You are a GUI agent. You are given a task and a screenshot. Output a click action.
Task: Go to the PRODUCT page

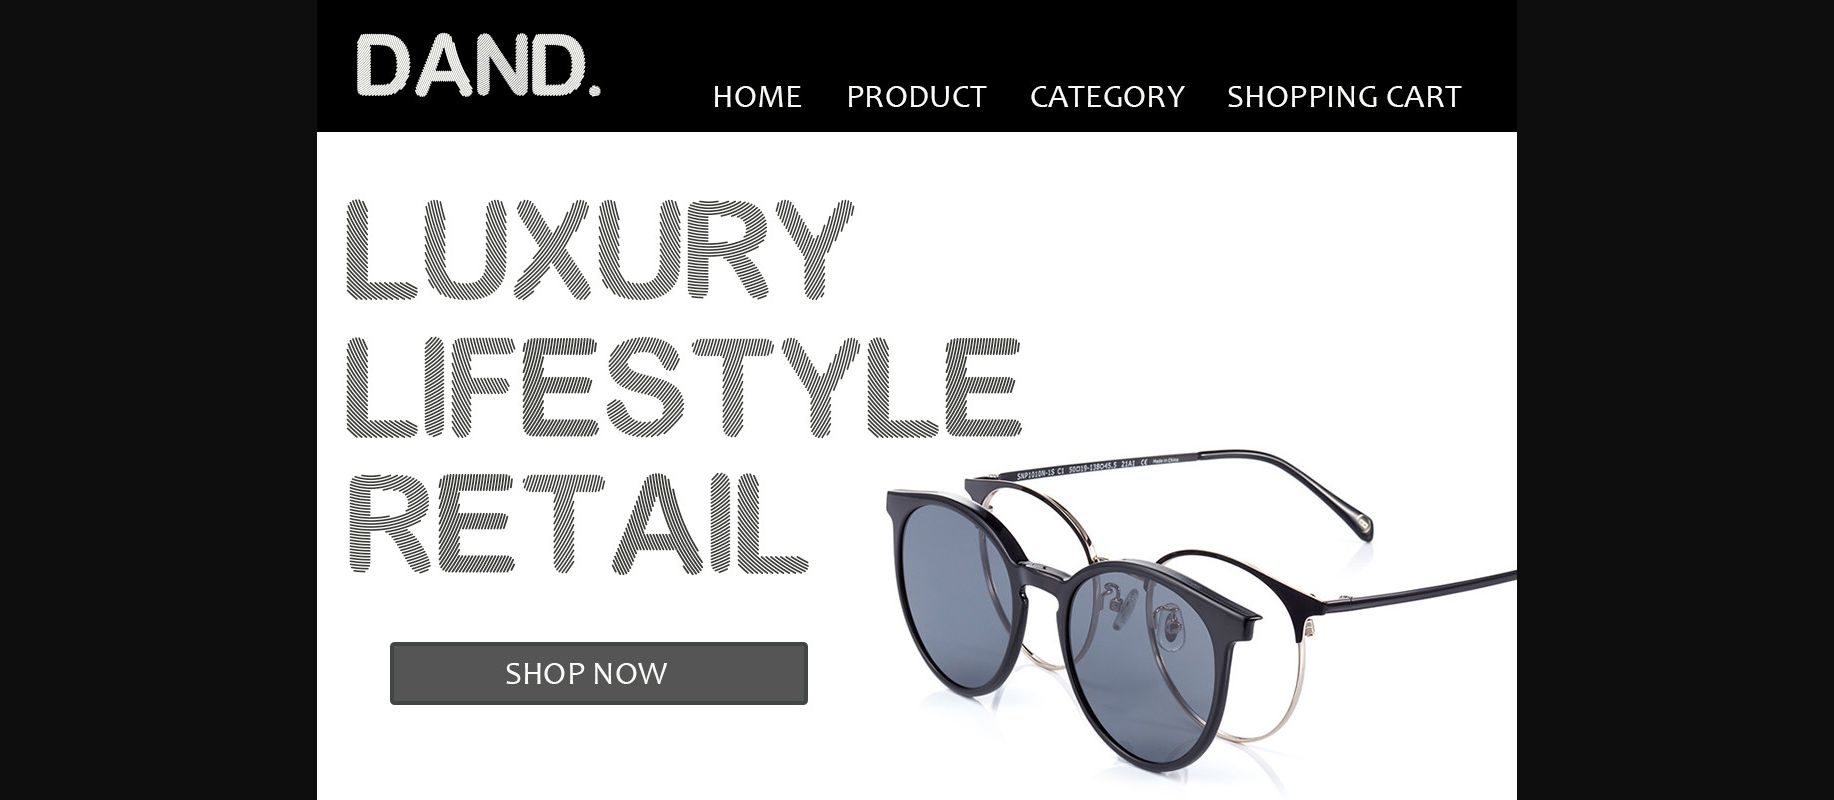tap(916, 97)
